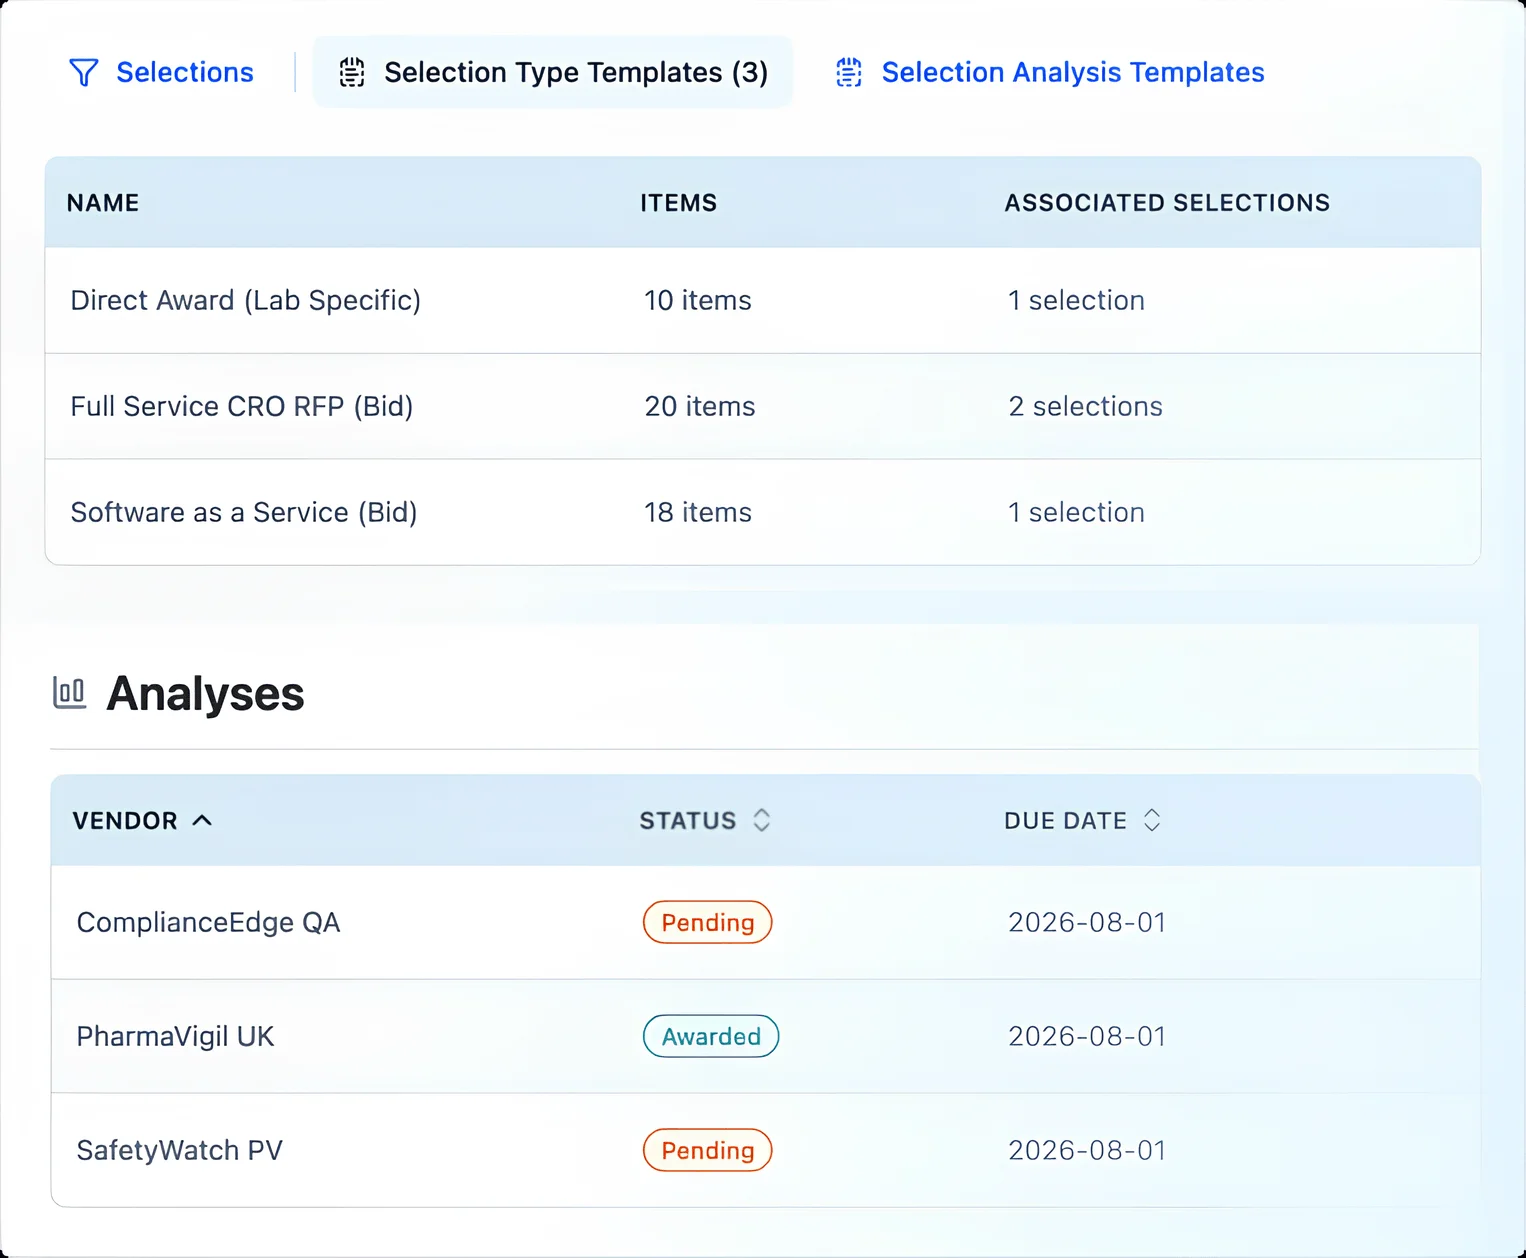
Task: Open the Due Date column sort chevrons
Action: (1152, 820)
